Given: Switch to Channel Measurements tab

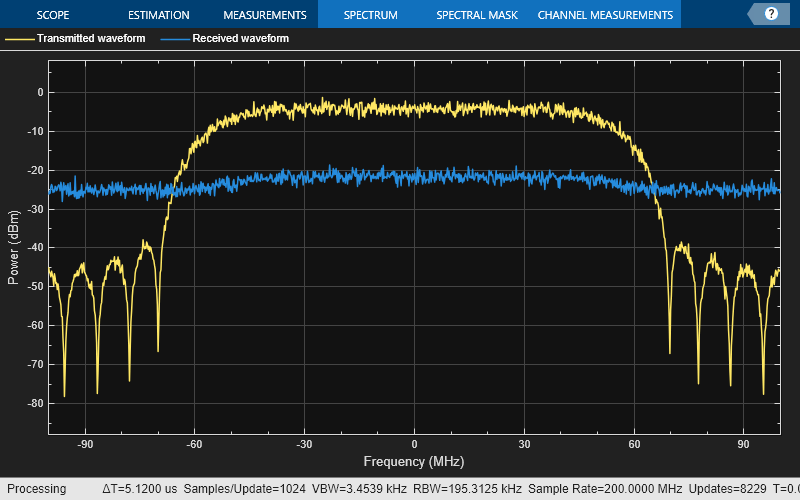Looking at the screenshot, I should coord(605,15).
